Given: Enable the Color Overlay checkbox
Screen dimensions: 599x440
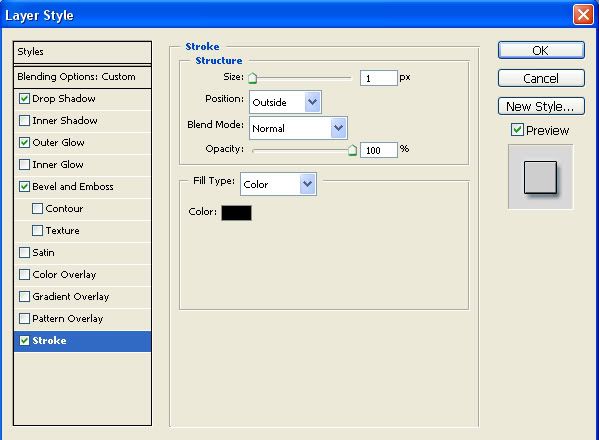Looking at the screenshot, I should point(24,275).
